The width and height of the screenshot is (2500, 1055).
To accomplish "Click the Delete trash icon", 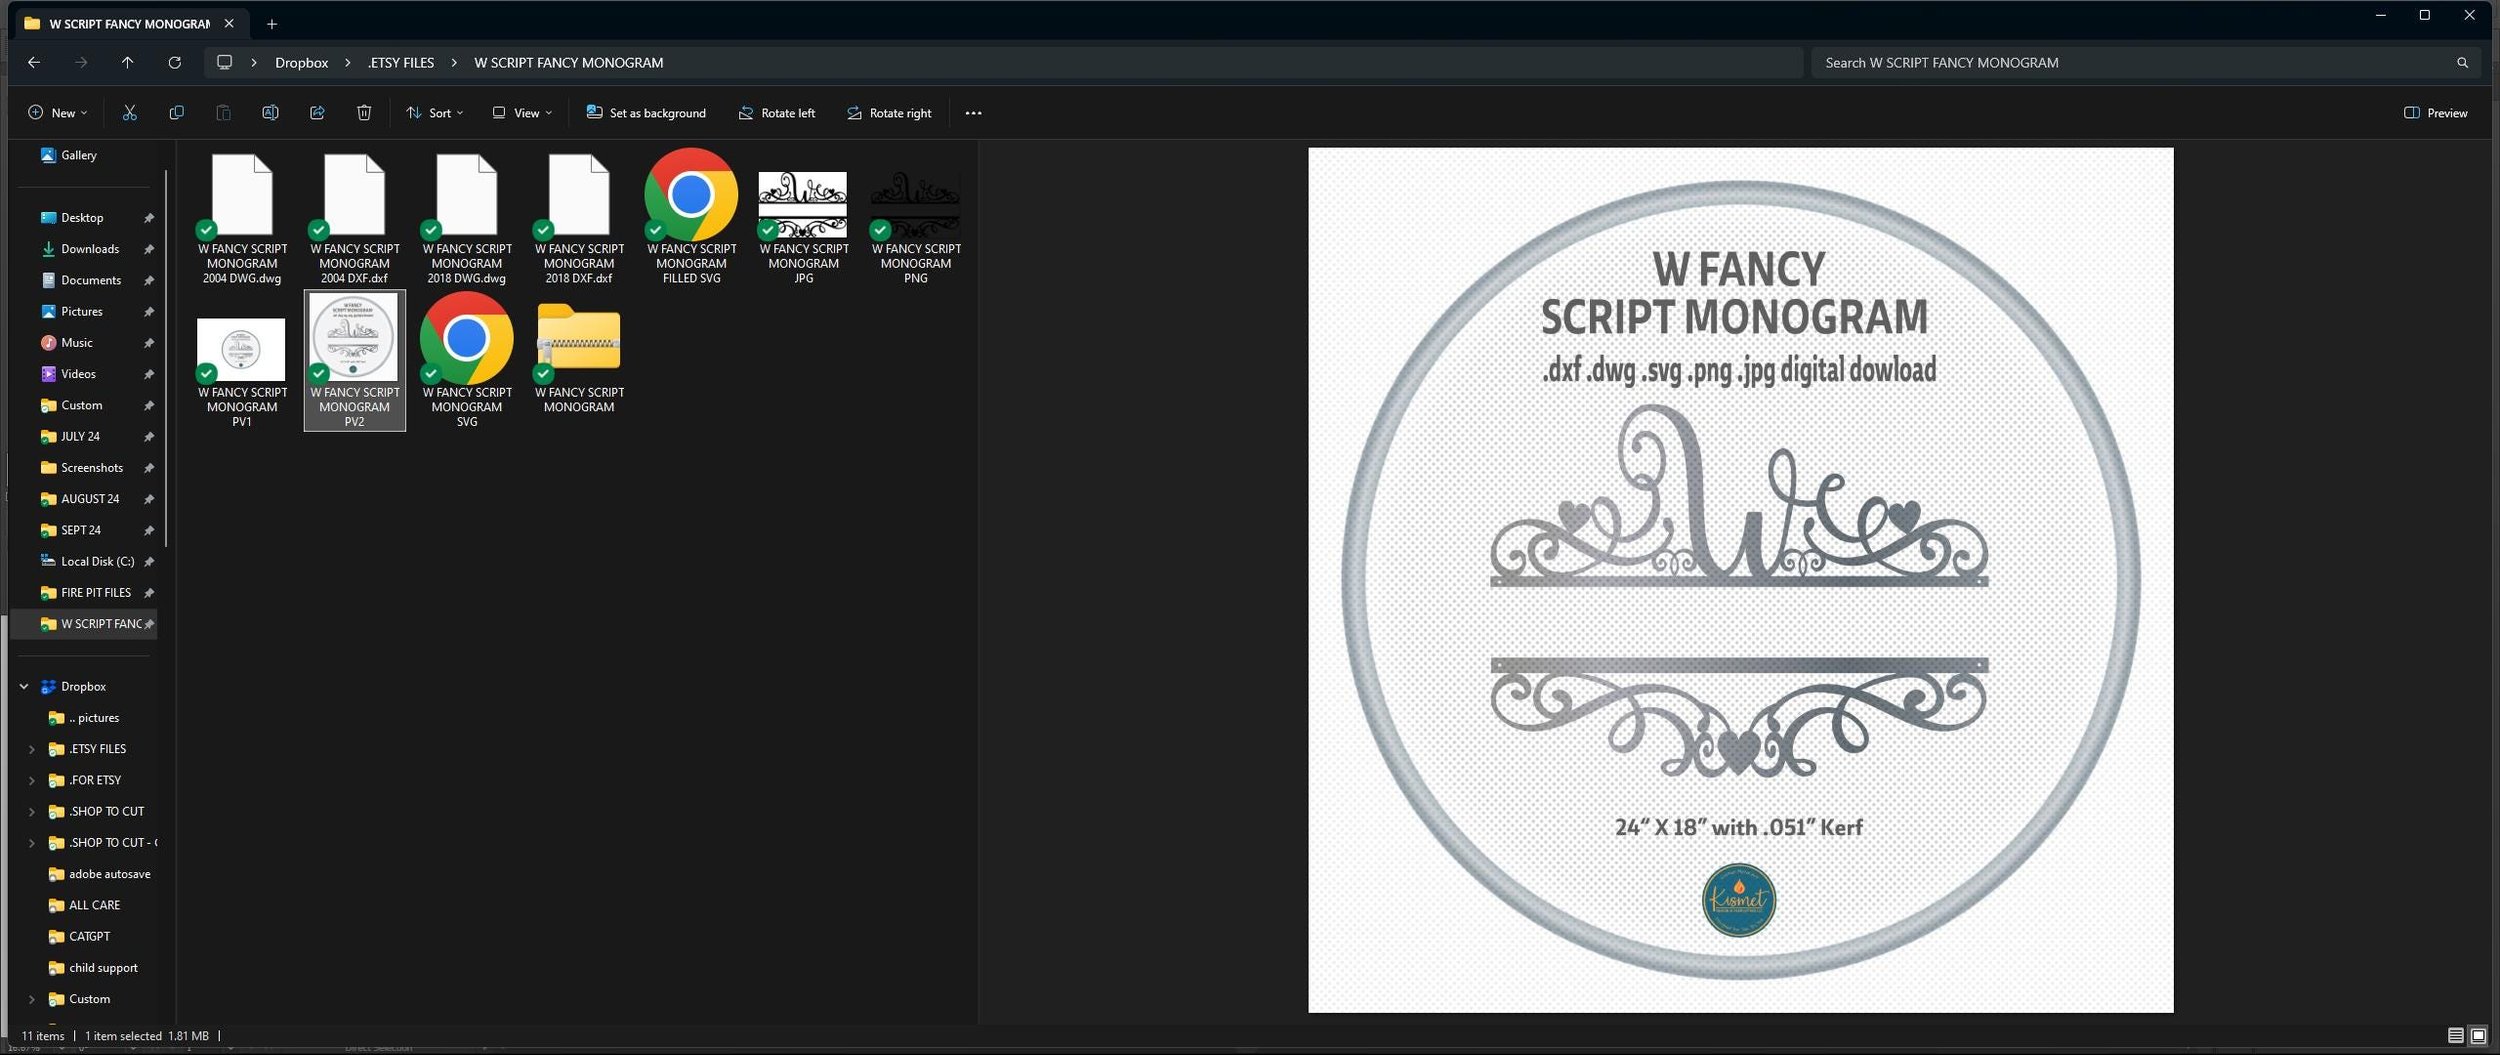I will (x=364, y=113).
